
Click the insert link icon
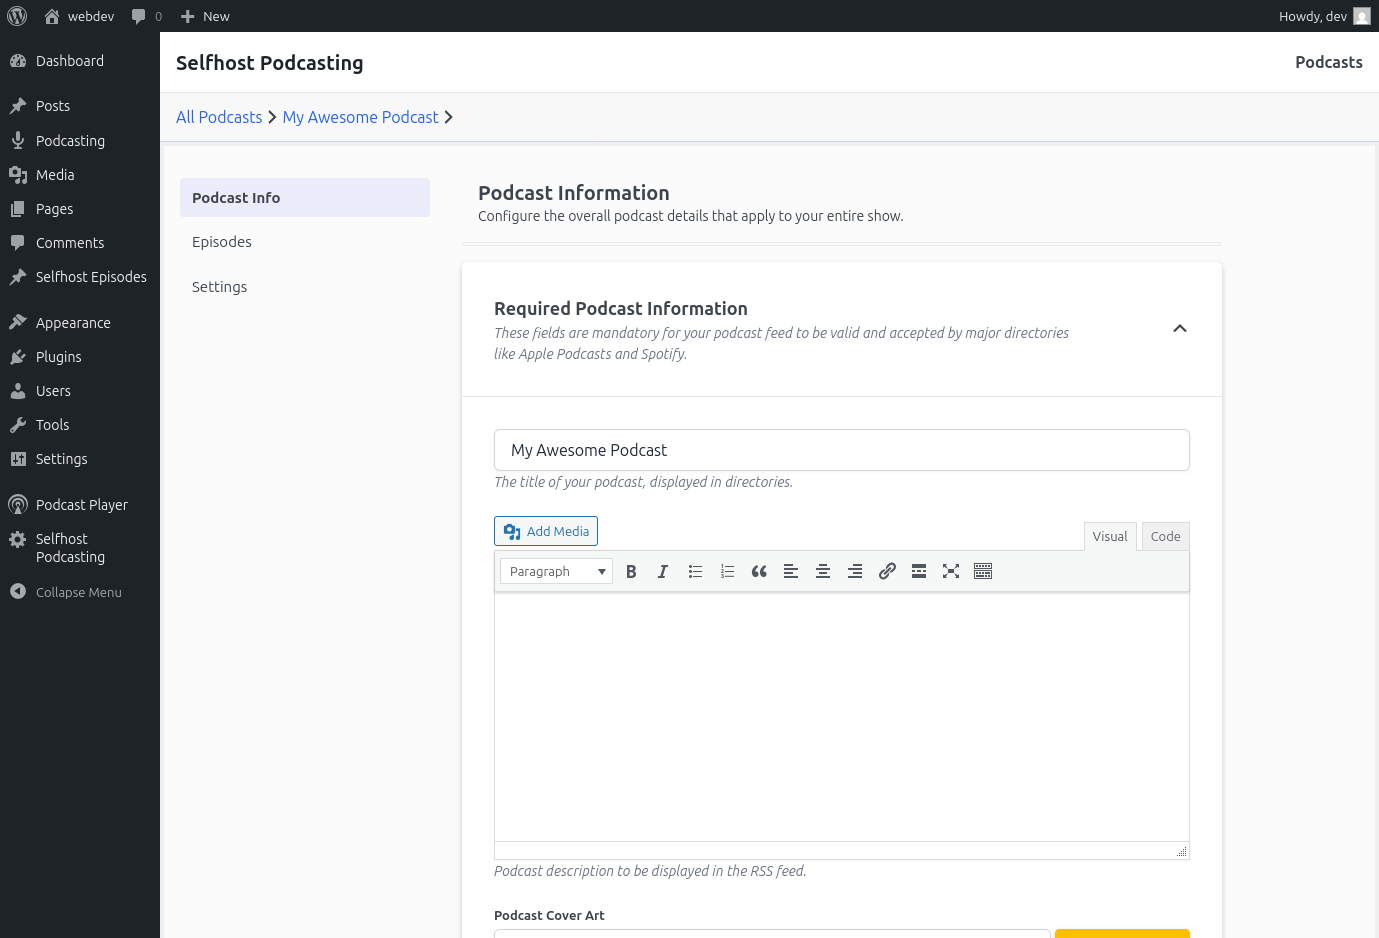coord(887,571)
